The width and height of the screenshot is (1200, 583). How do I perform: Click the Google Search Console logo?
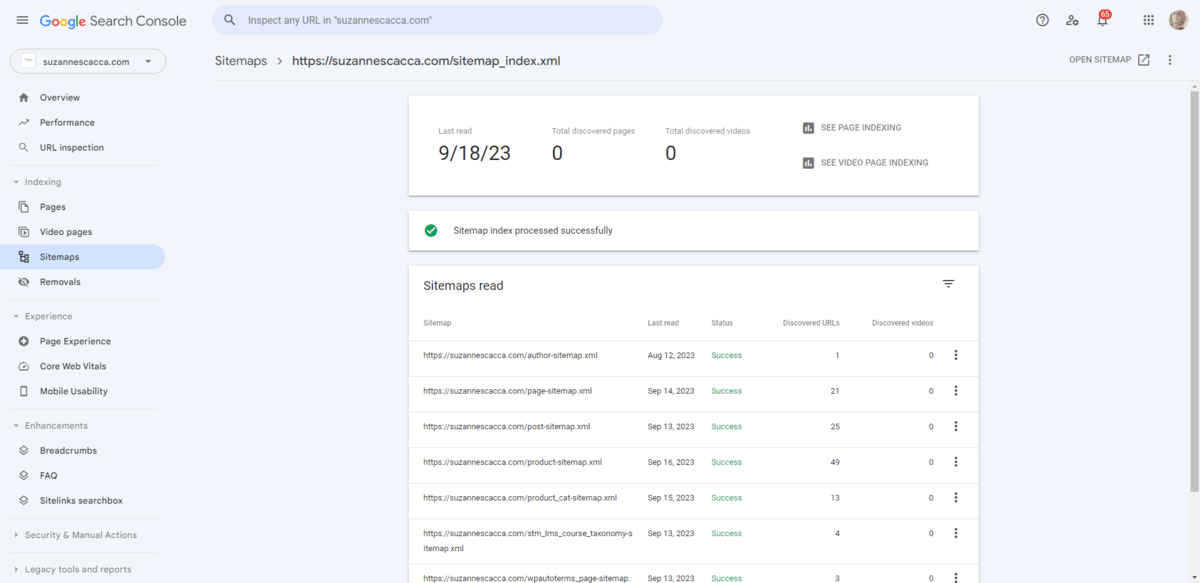click(113, 20)
